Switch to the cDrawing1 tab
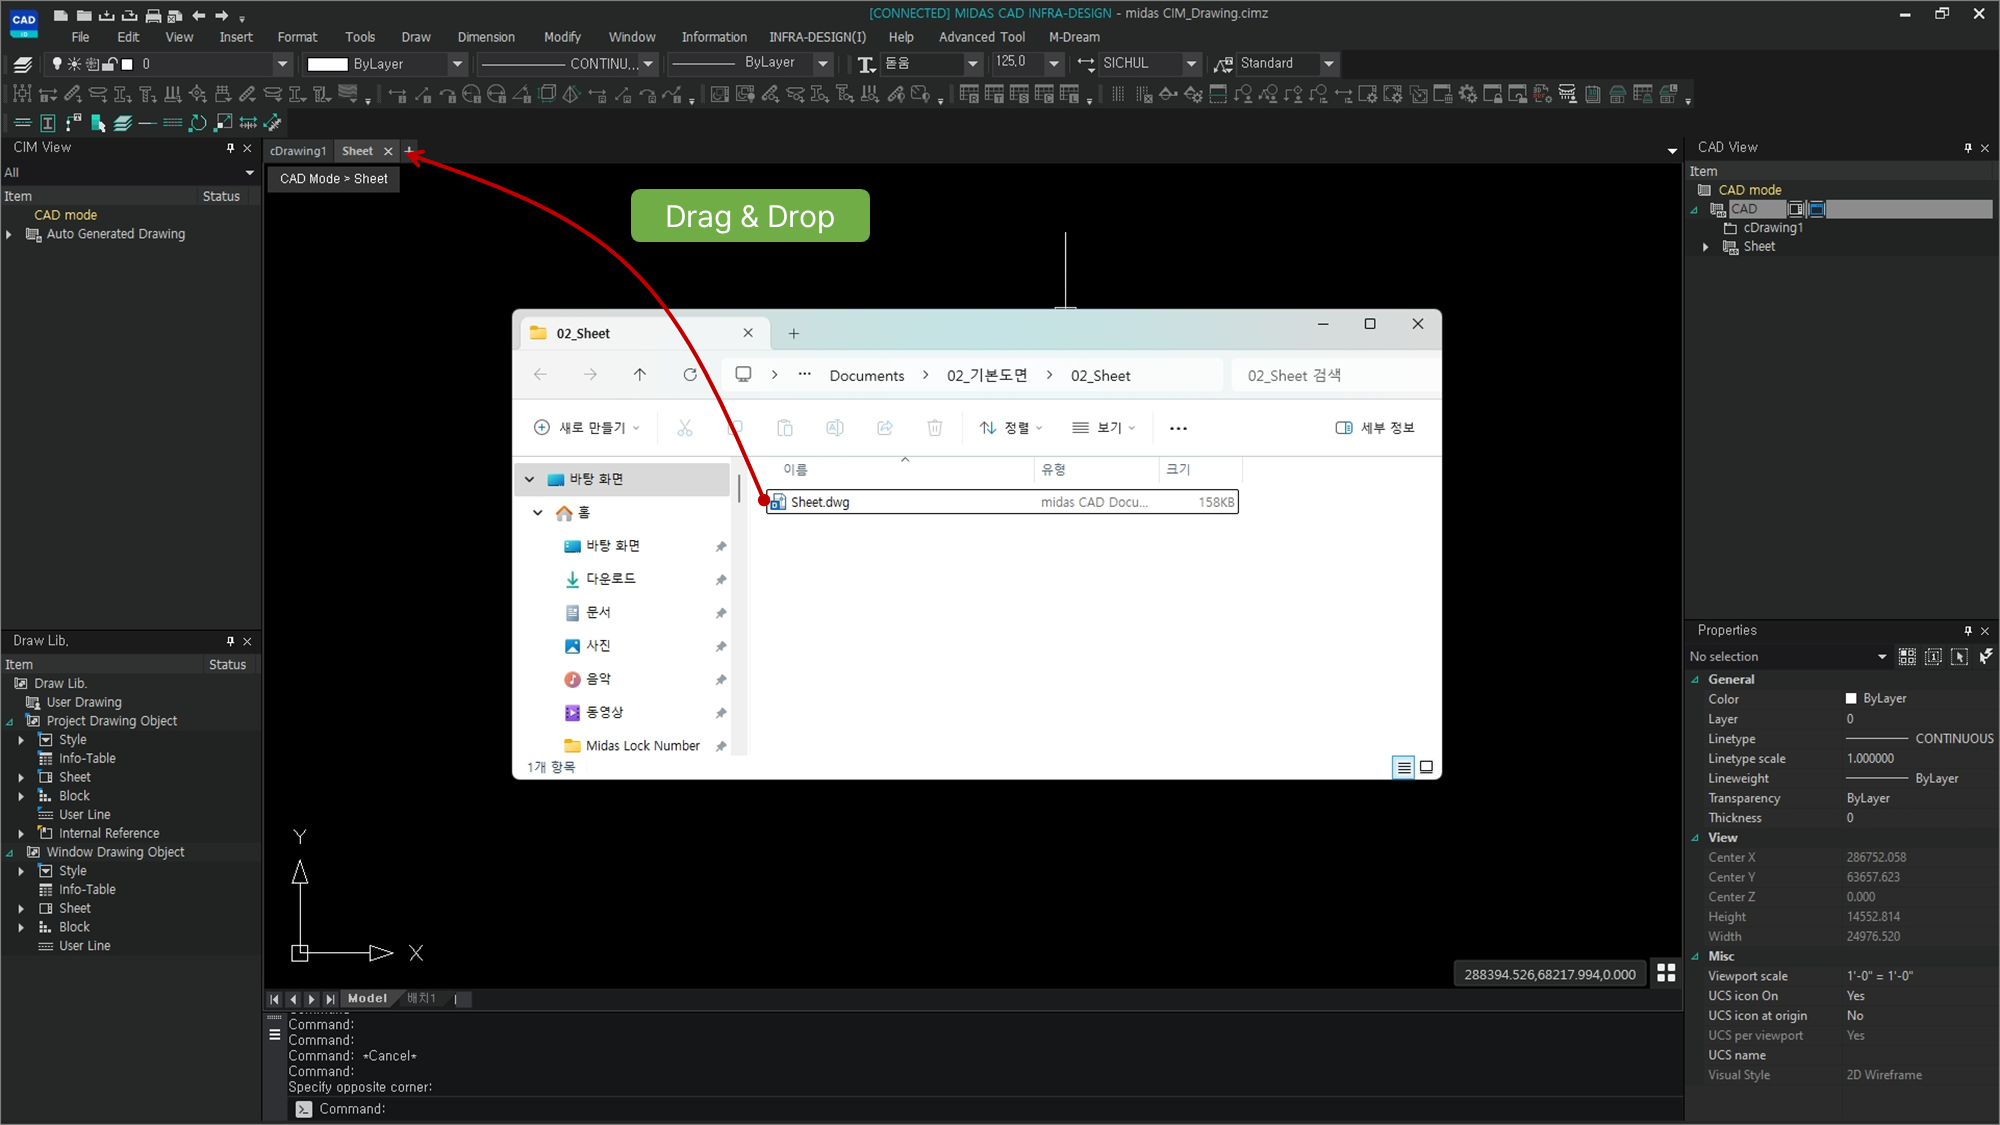Screen dimensions: 2000x1125 point(298,151)
